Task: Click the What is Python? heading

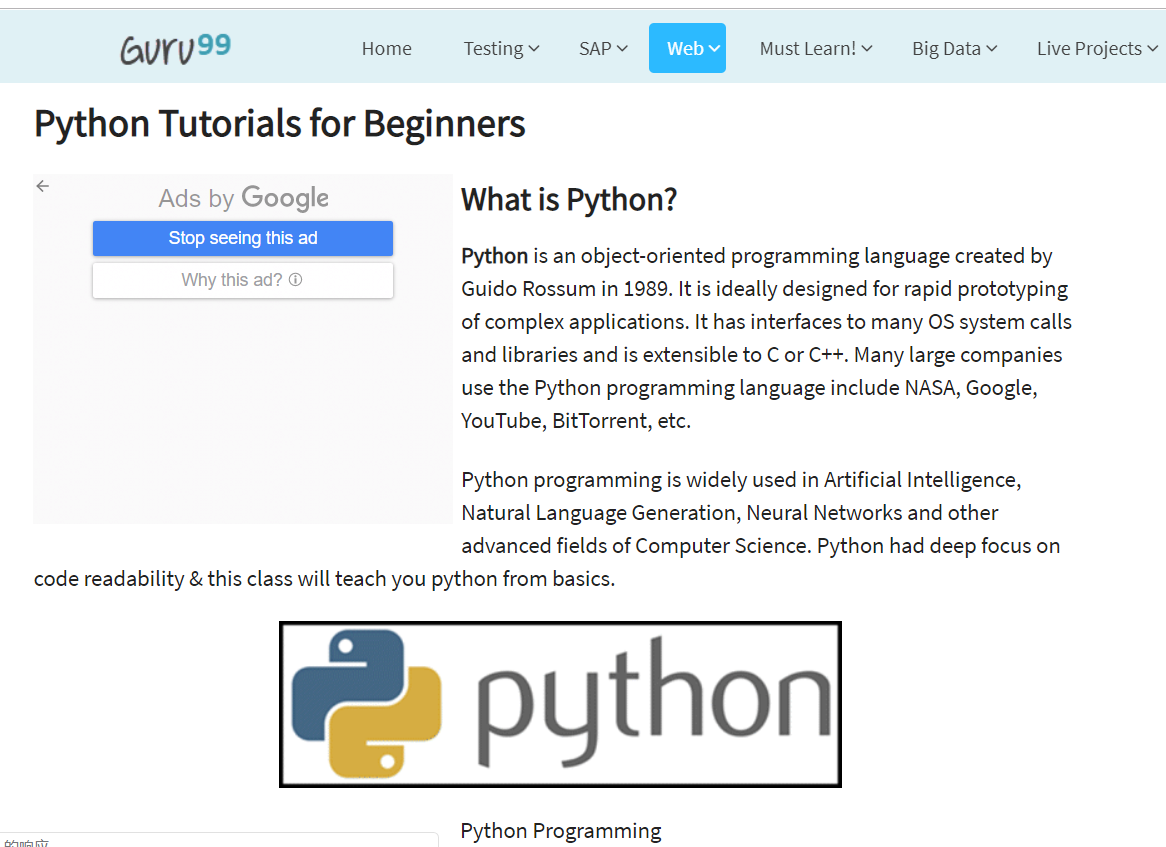Action: [x=569, y=200]
